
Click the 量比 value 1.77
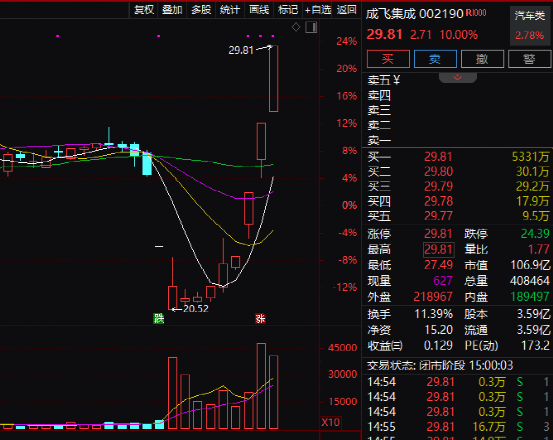pyautogui.click(x=539, y=249)
